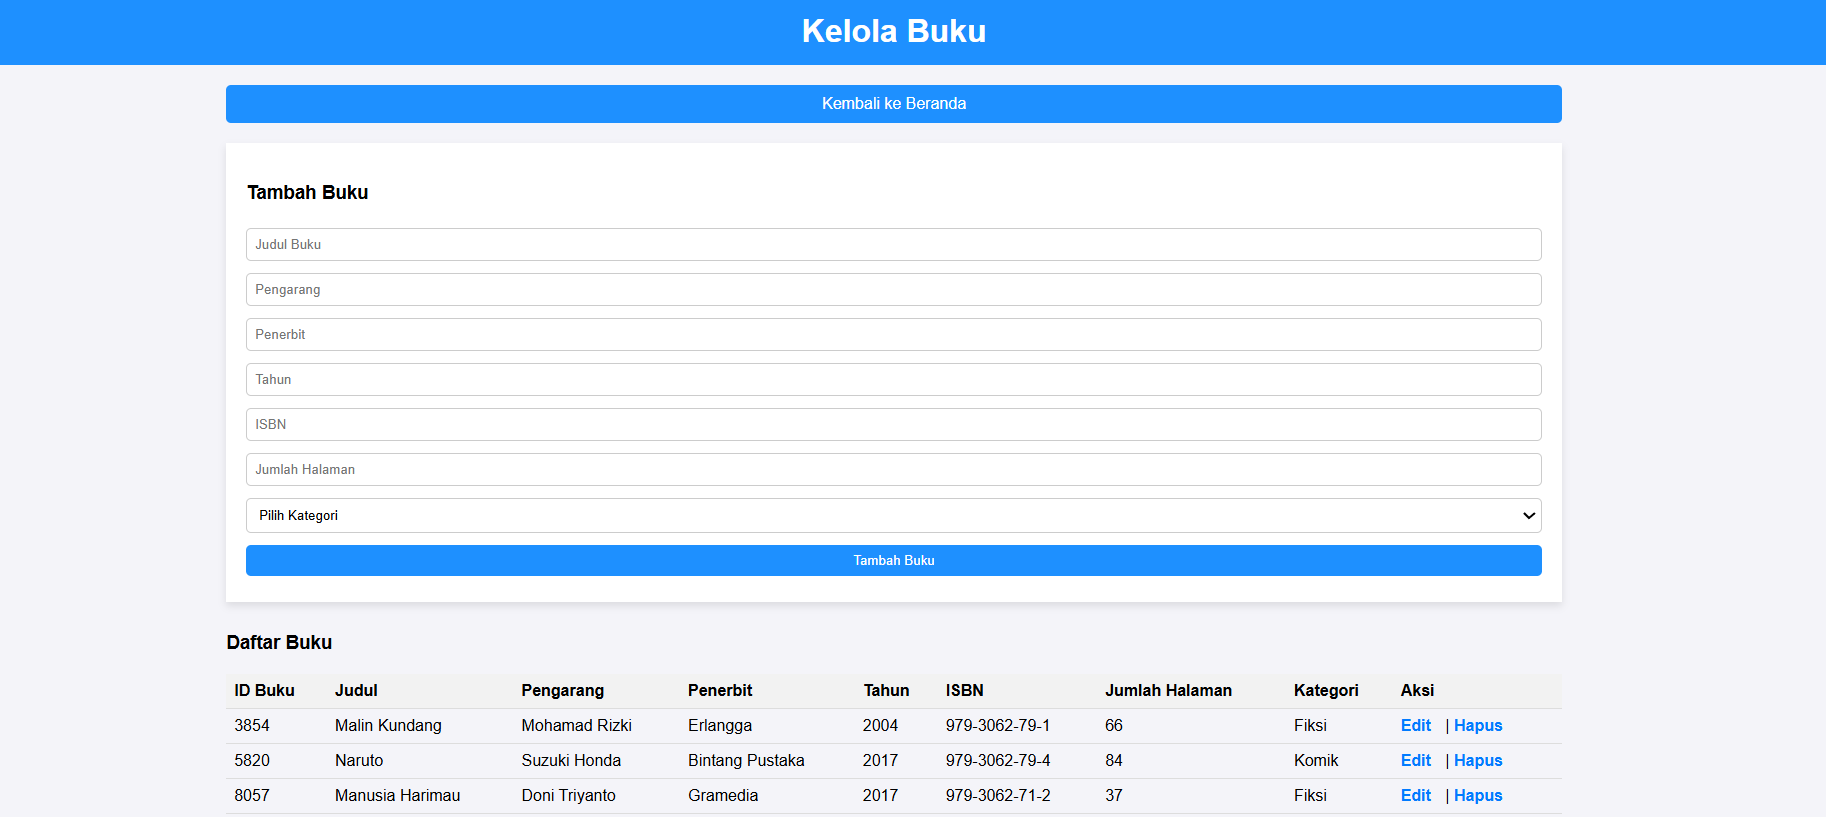Click the Daftar Buku heading
Screen dimensions: 1826x817
279,642
